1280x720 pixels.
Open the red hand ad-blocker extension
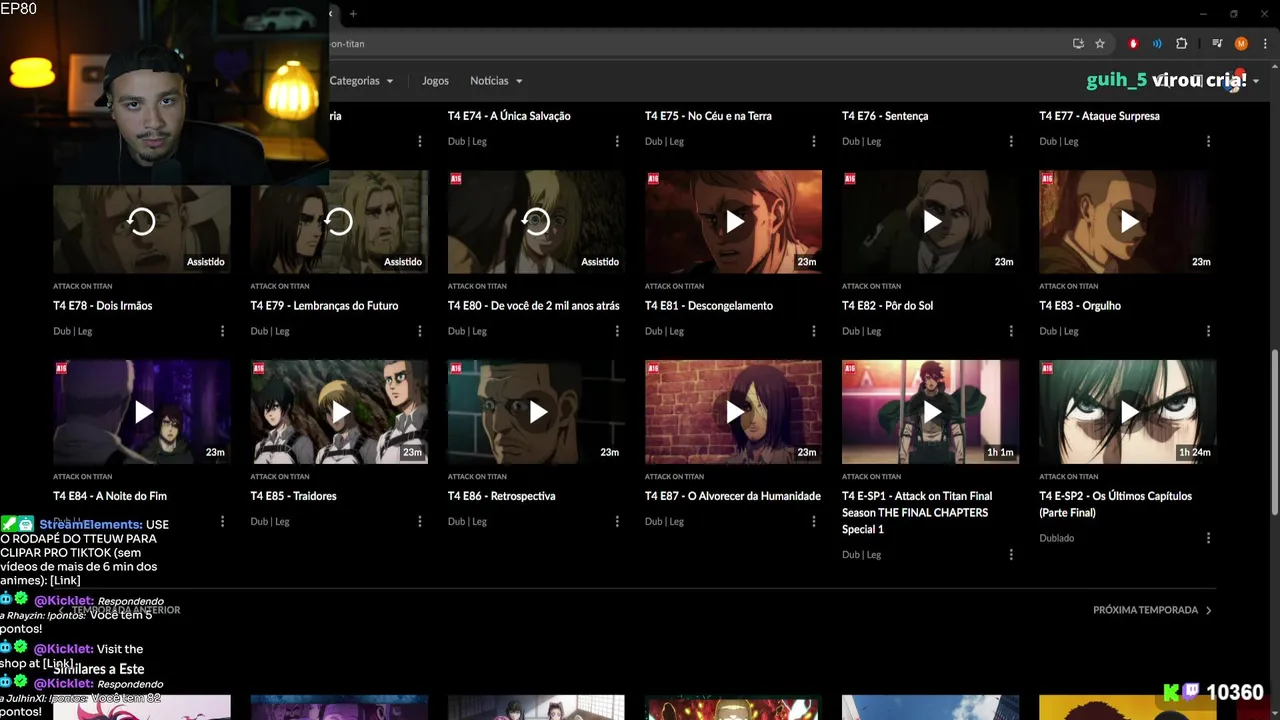(1133, 44)
